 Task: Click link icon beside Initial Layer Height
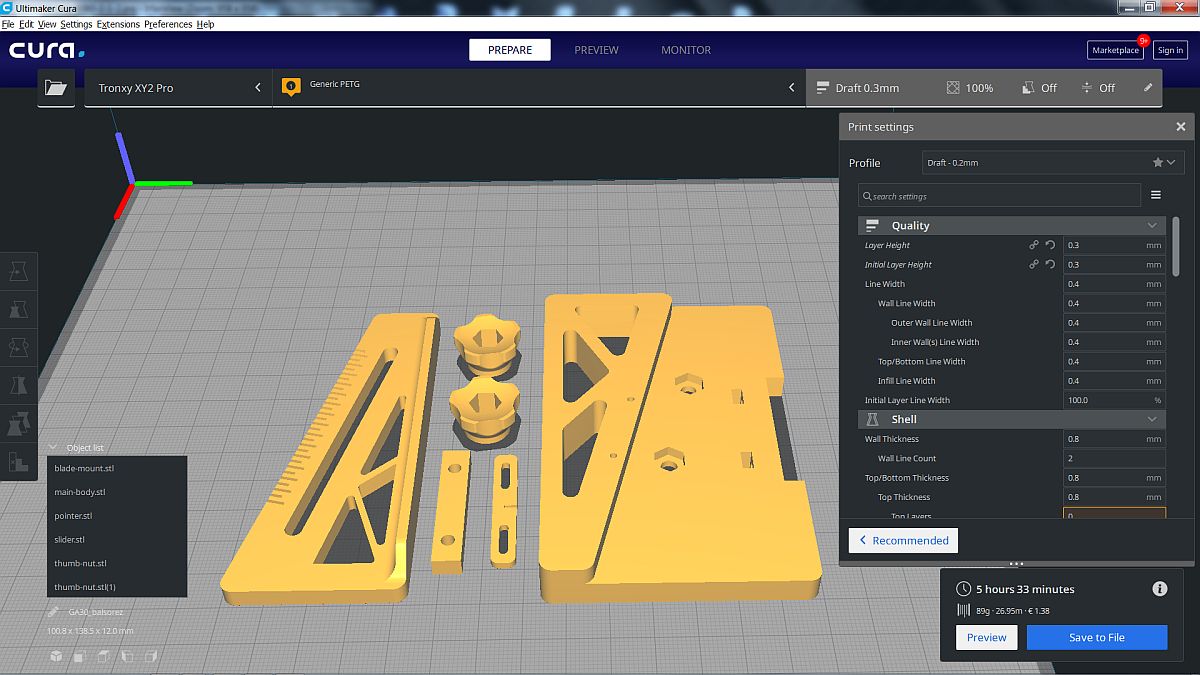1034,265
